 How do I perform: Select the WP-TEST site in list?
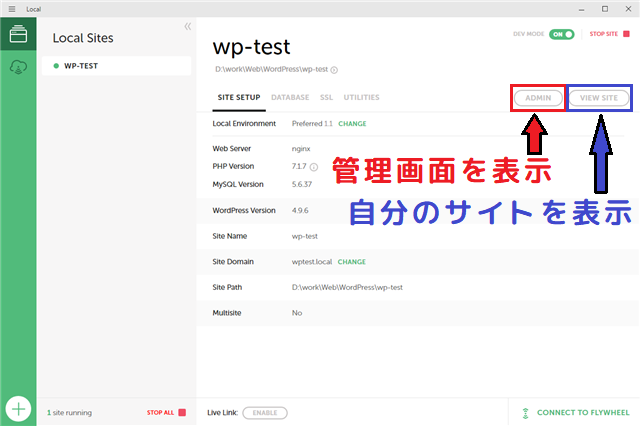coord(116,66)
